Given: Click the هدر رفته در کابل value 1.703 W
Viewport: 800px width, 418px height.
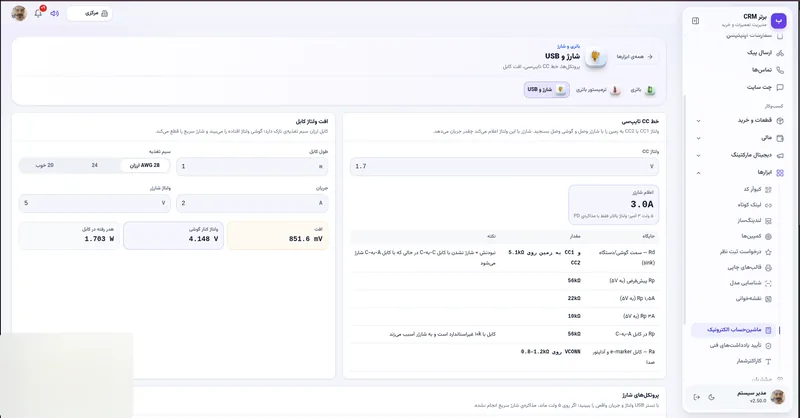Looking at the screenshot, I should (x=69, y=235).
